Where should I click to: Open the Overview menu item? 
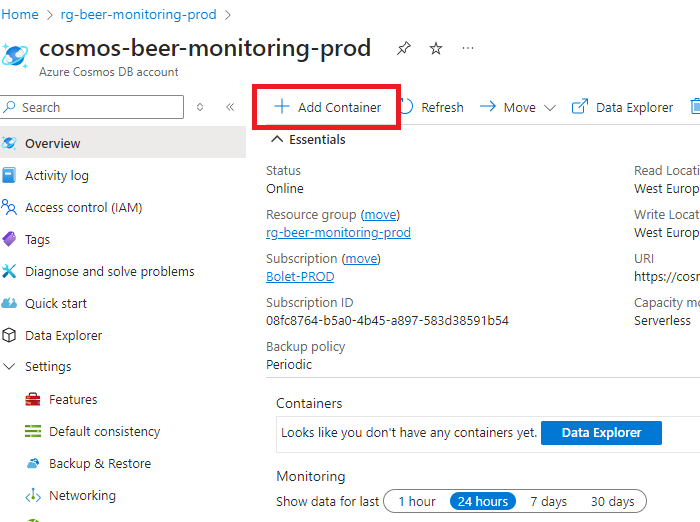(123, 143)
